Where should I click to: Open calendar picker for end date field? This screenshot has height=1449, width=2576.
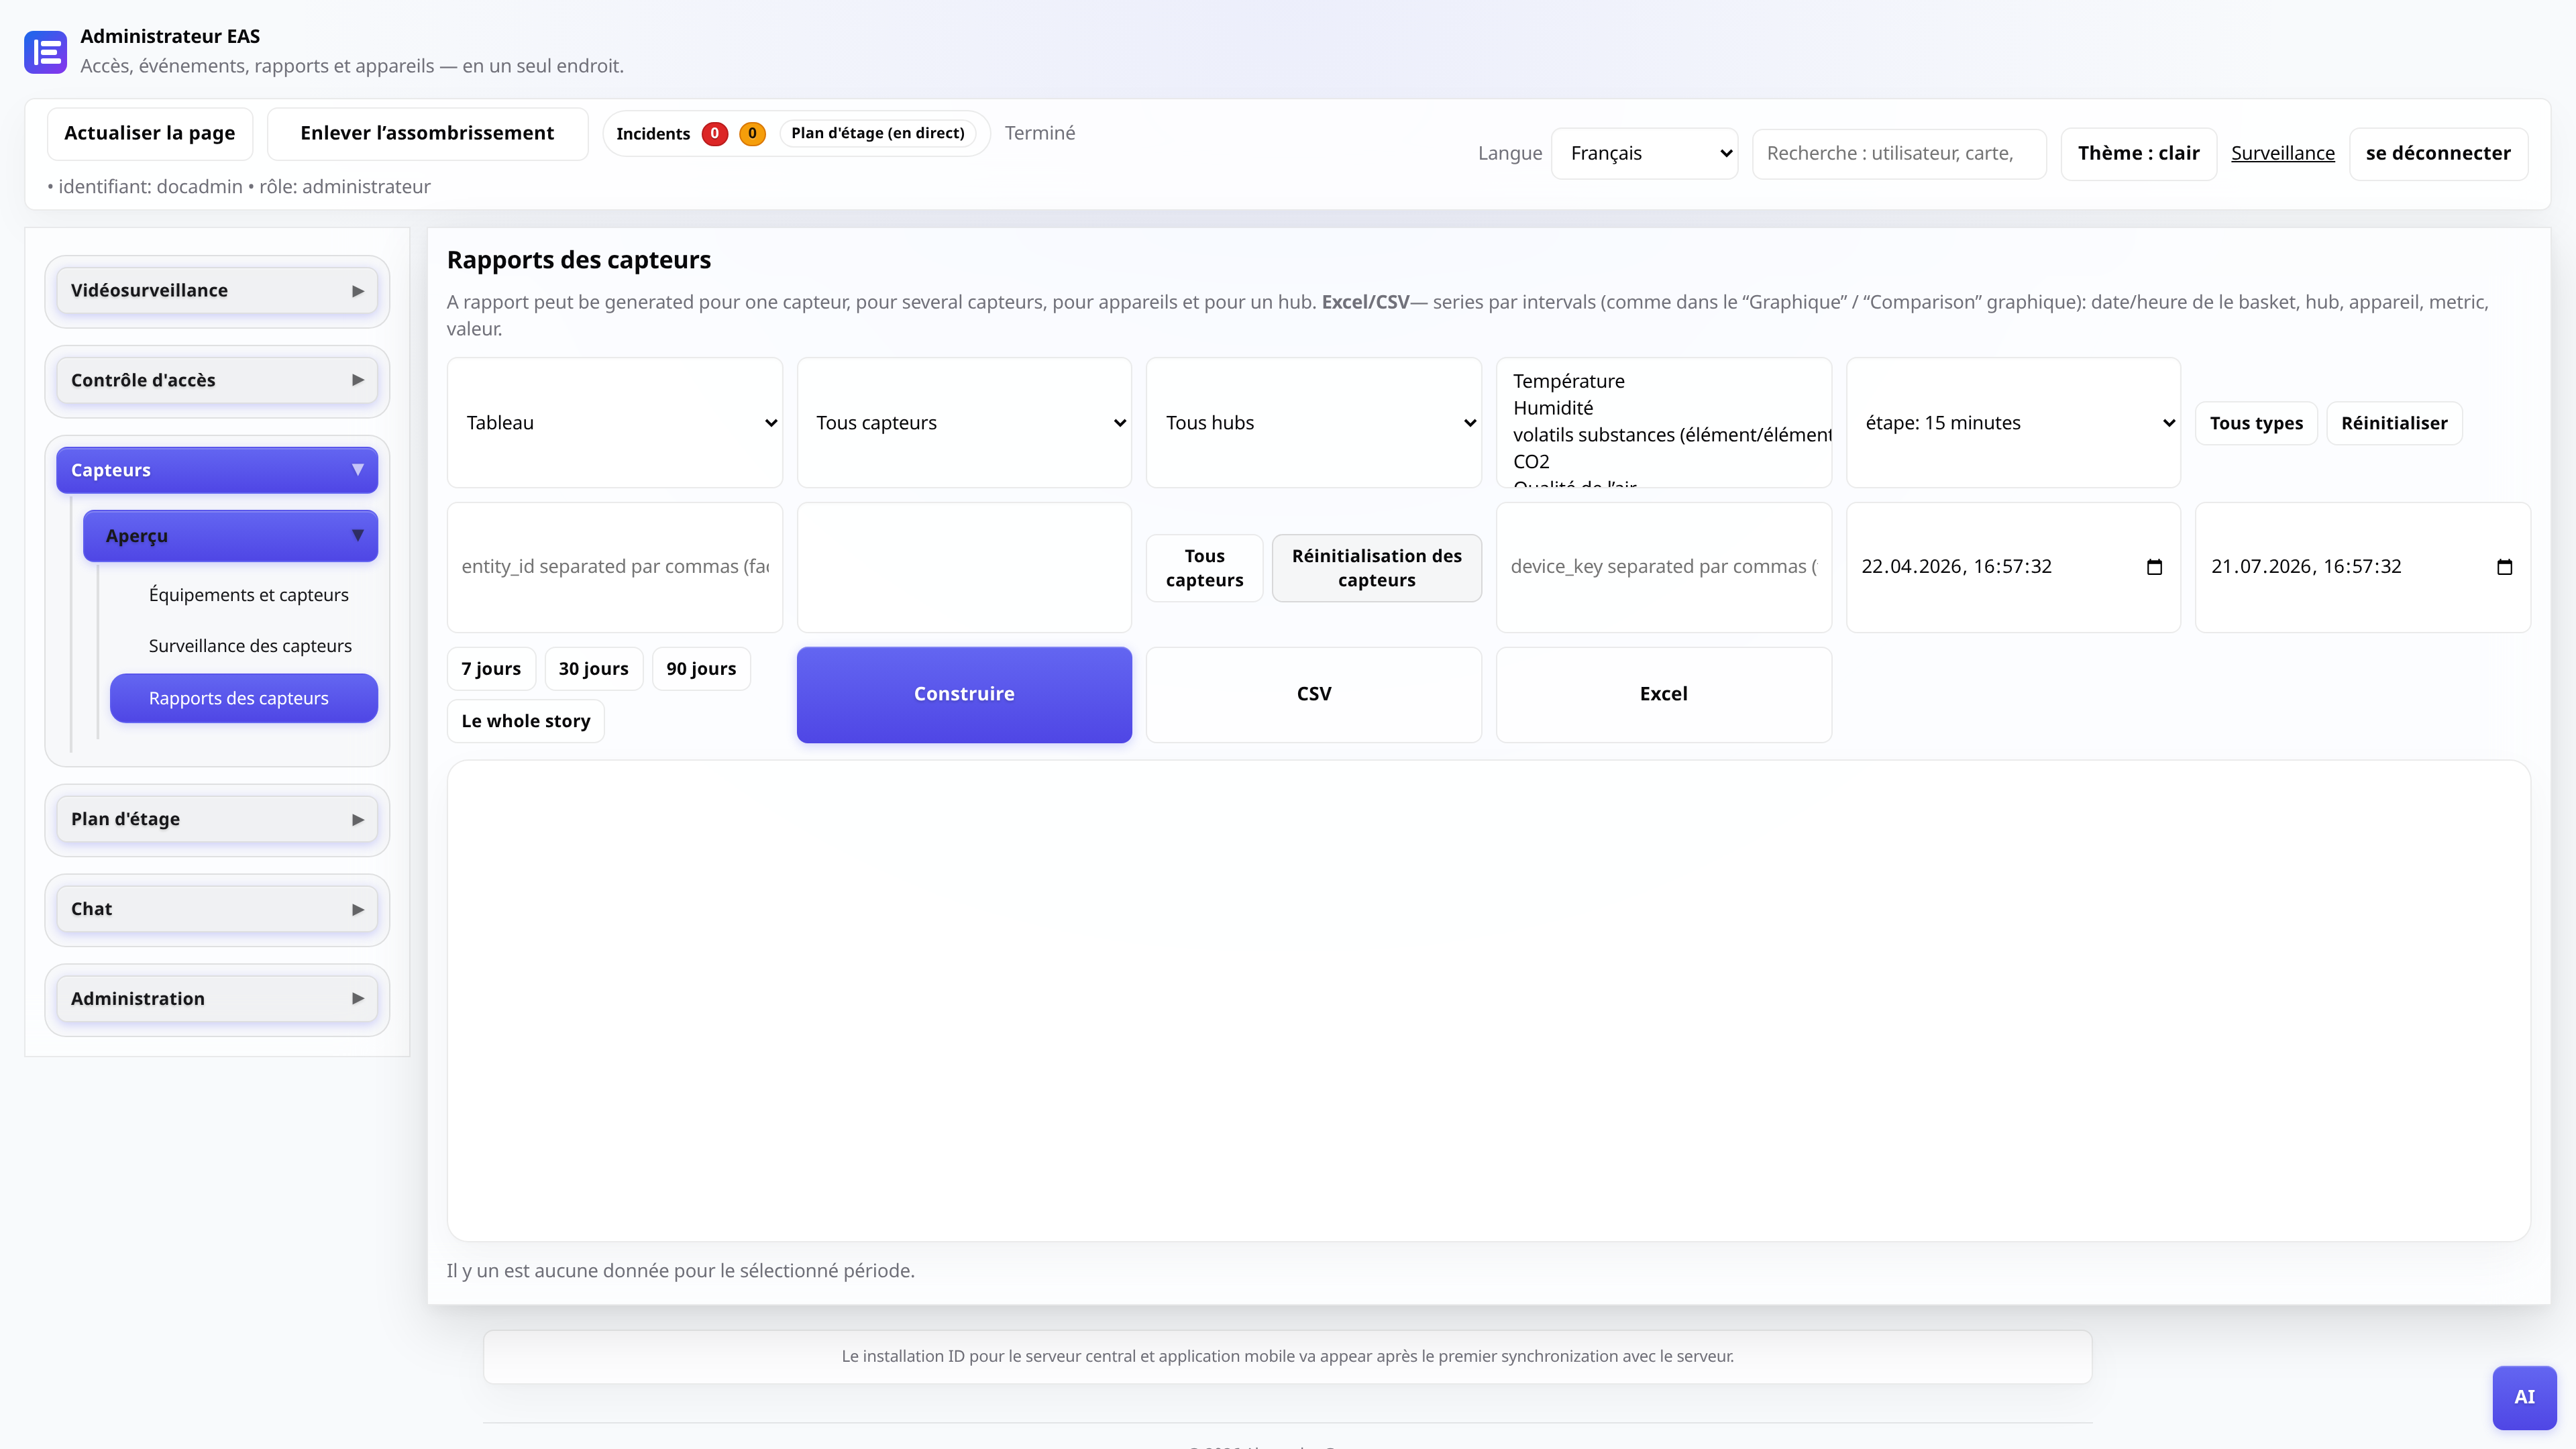pyautogui.click(x=2504, y=567)
